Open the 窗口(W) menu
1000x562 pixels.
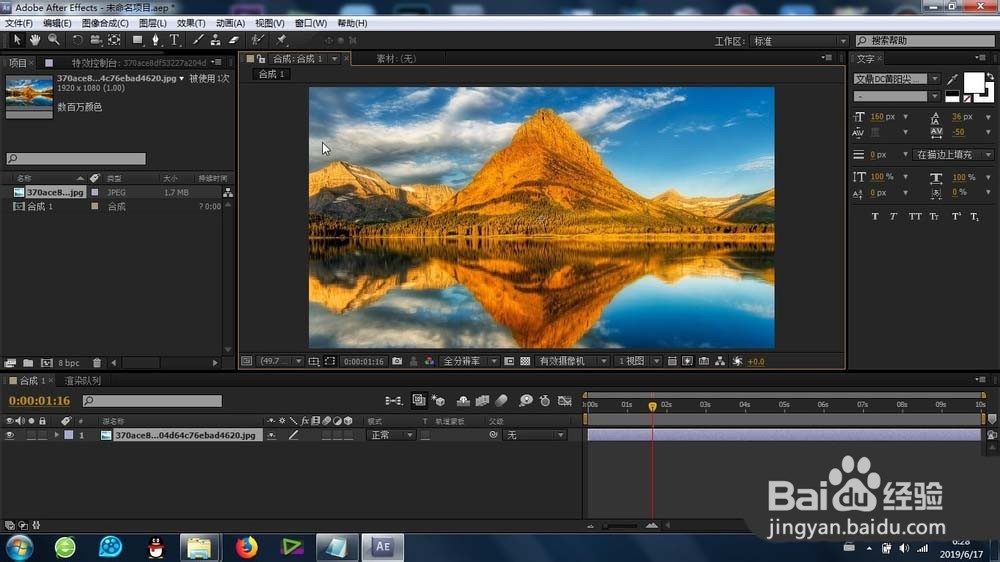(311, 23)
